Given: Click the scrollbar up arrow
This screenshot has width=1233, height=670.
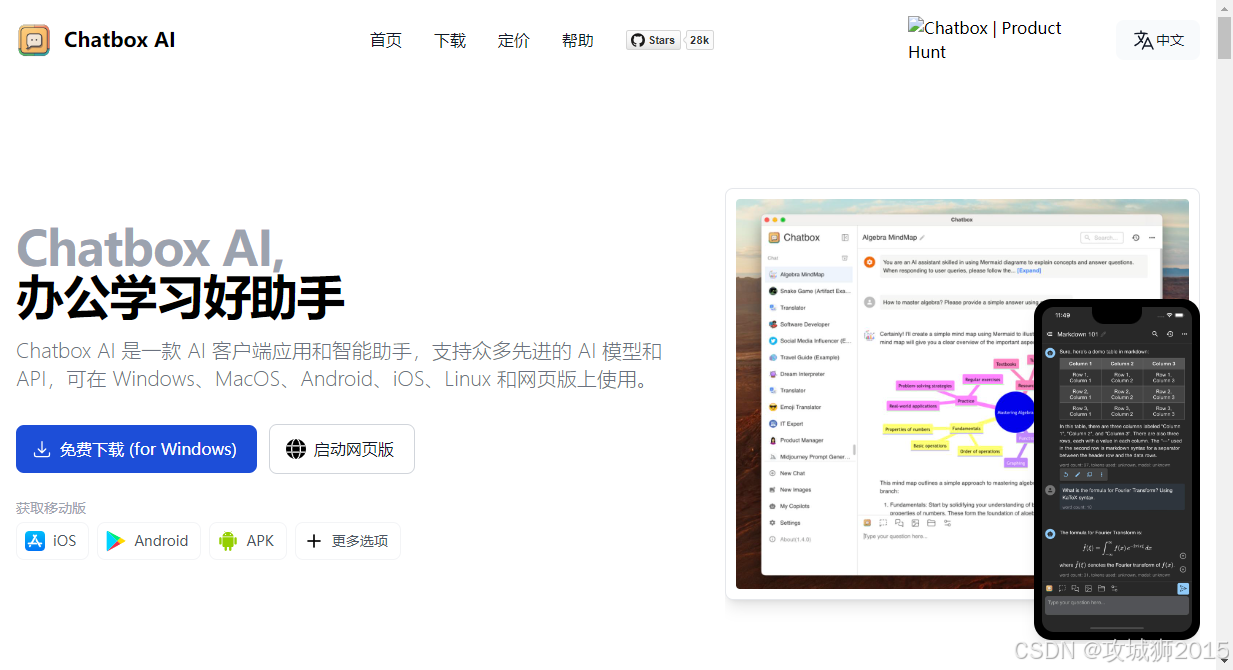Looking at the screenshot, I should coord(1224,7).
